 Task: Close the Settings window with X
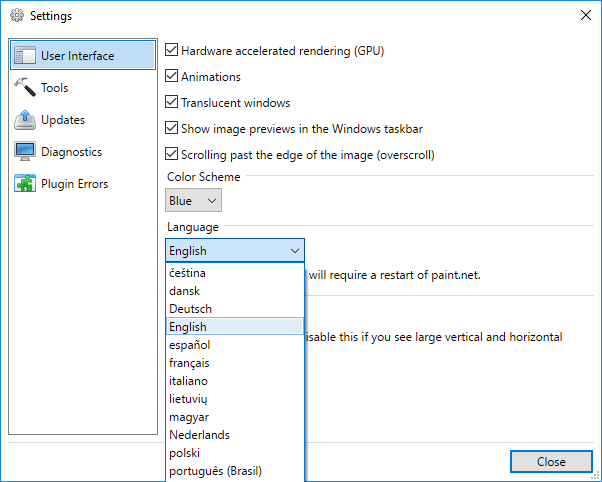585,15
